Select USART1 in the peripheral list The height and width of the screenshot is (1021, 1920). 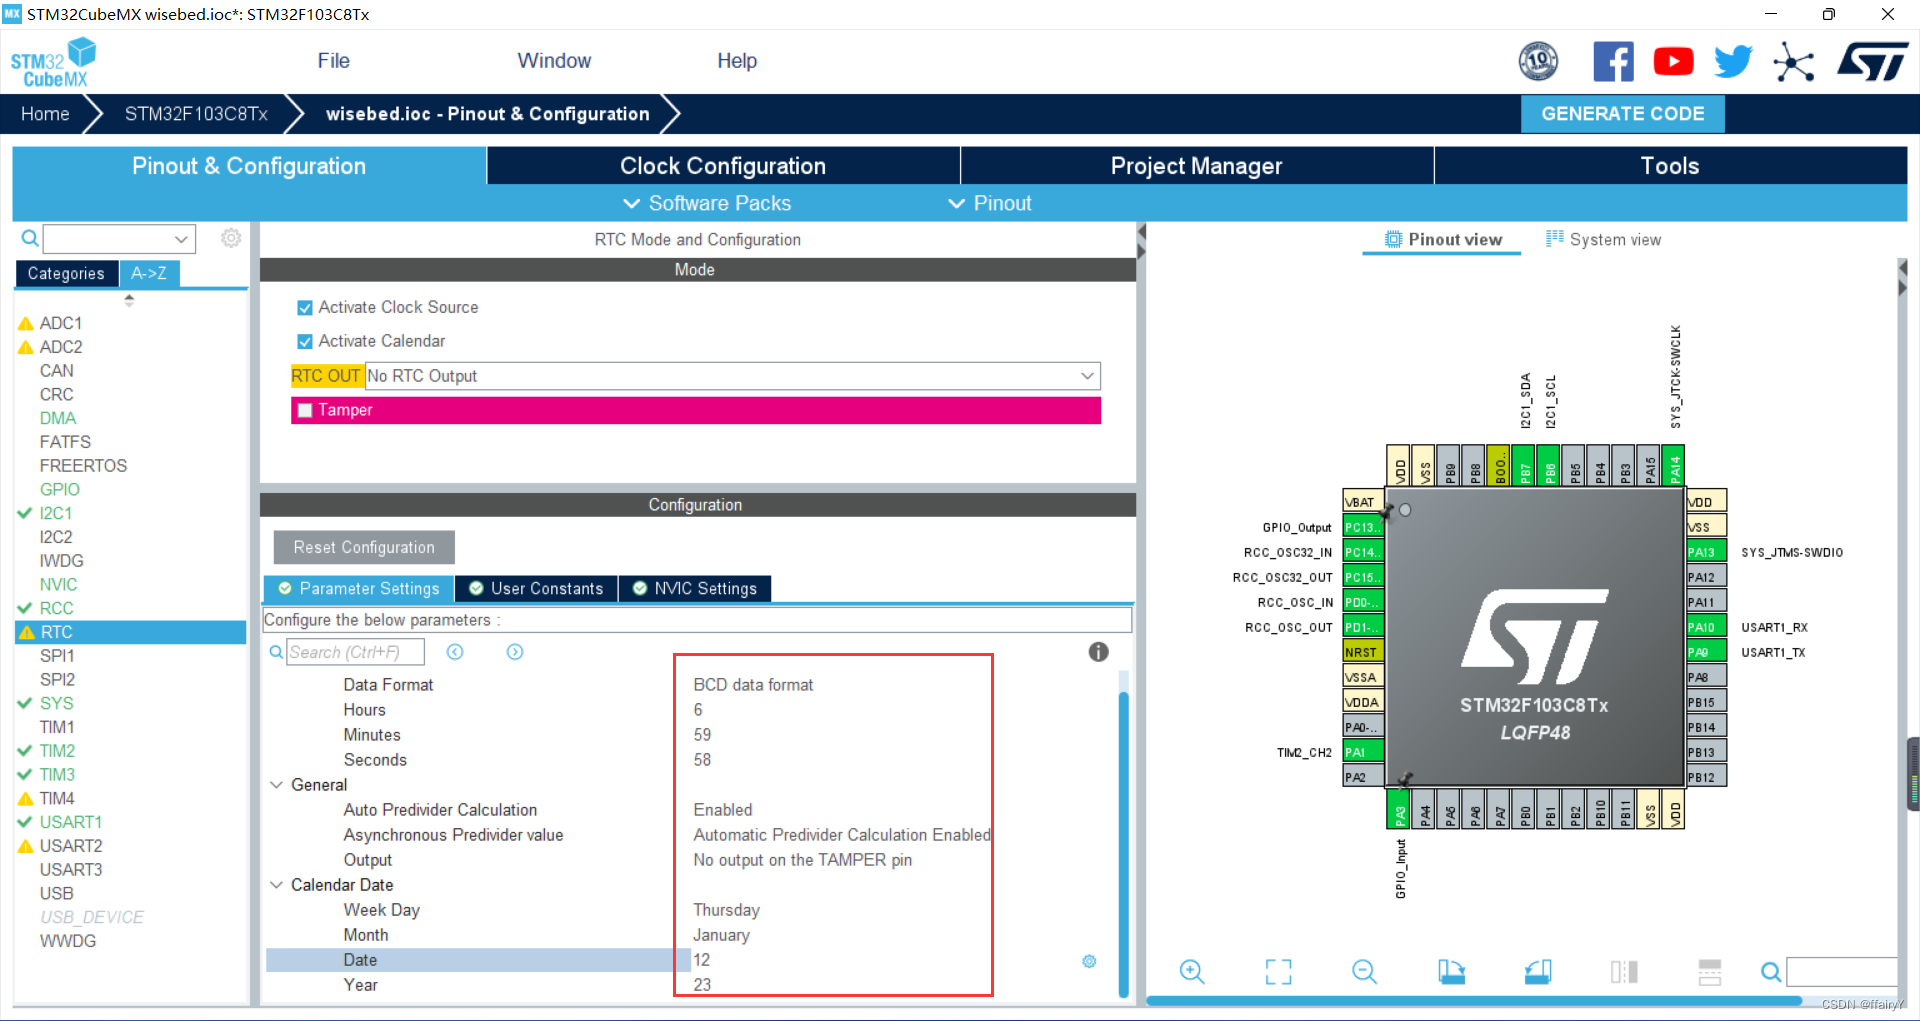[71, 822]
